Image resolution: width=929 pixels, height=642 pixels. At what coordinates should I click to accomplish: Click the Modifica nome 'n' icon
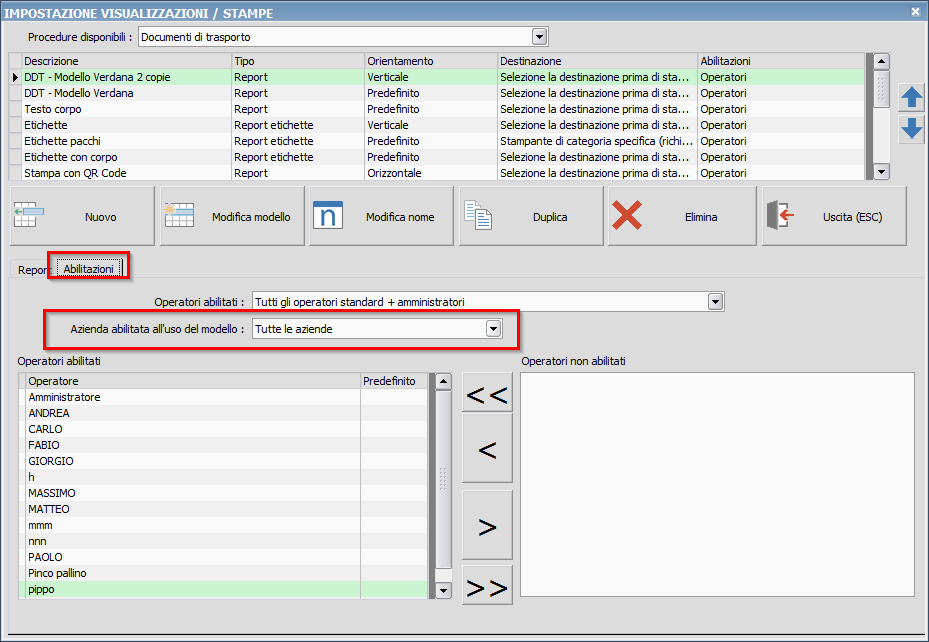click(x=328, y=215)
